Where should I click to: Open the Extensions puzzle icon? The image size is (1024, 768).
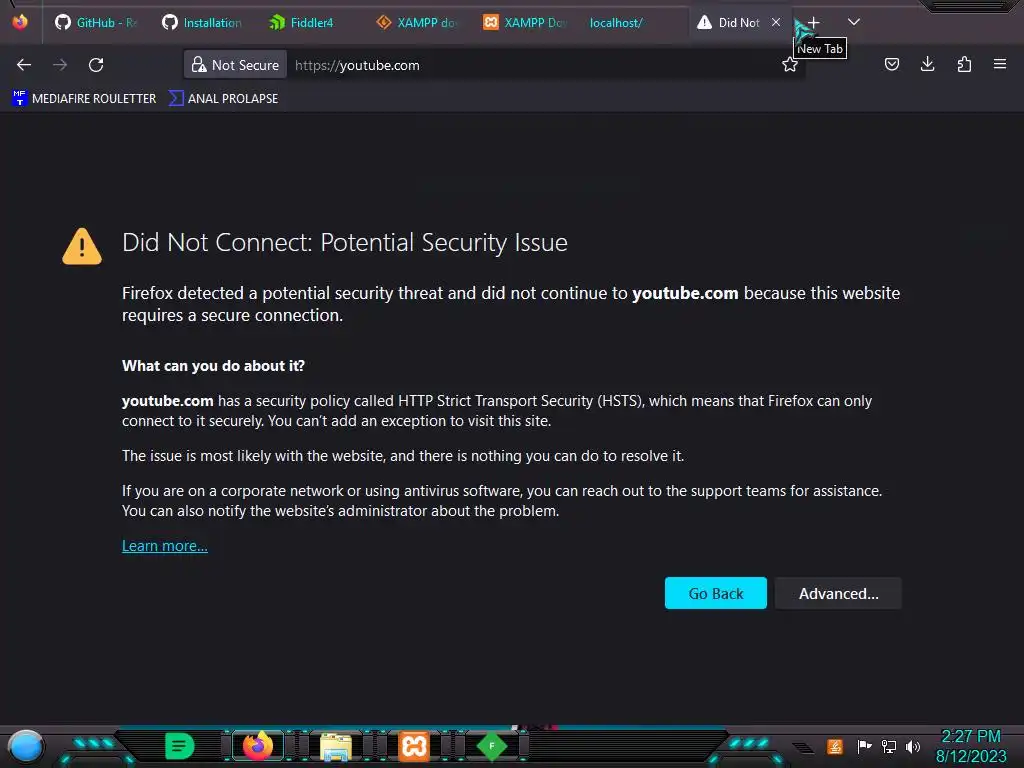(964, 64)
